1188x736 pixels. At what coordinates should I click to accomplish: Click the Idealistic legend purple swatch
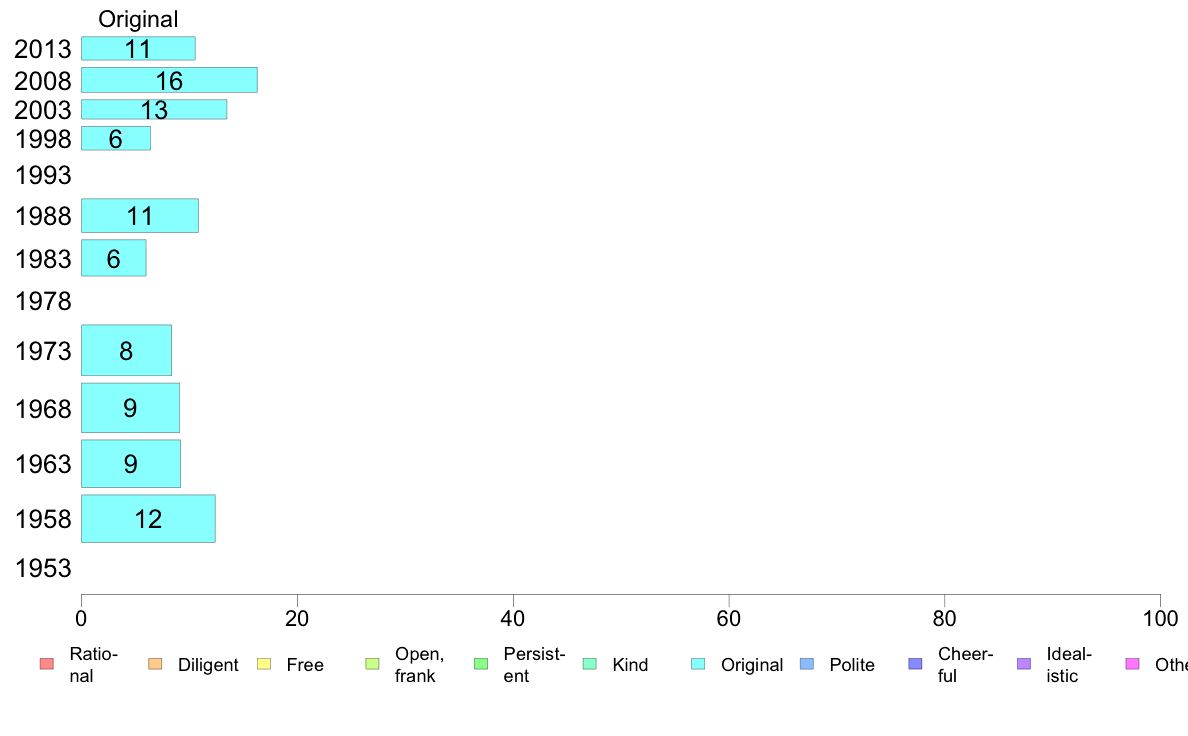(x=1024, y=664)
